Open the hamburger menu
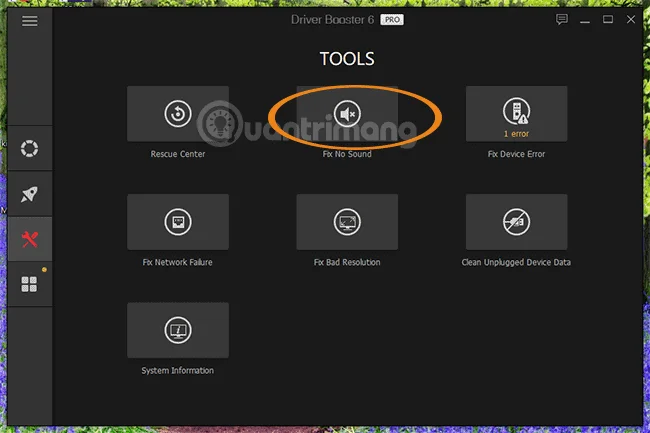The width and height of the screenshot is (650, 433). [x=29, y=21]
